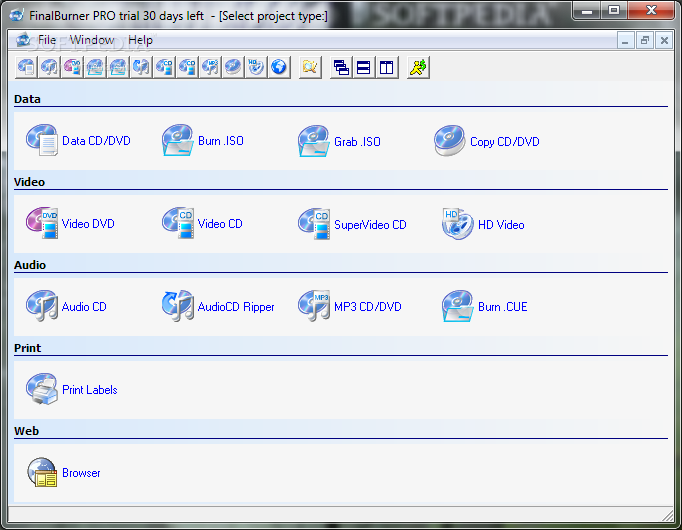Launch the built-in Browser
This screenshot has width=682, height=530.
(x=64, y=473)
